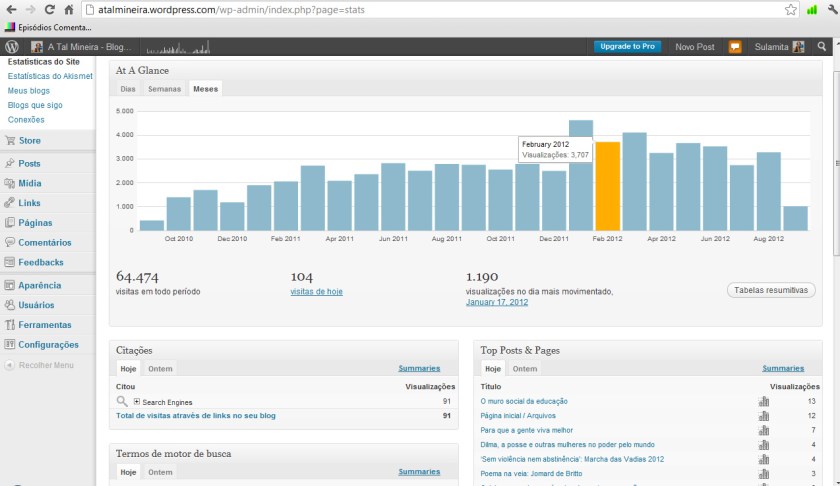Reload the page with browser refresh icon
The image size is (840, 486).
[x=48, y=9]
